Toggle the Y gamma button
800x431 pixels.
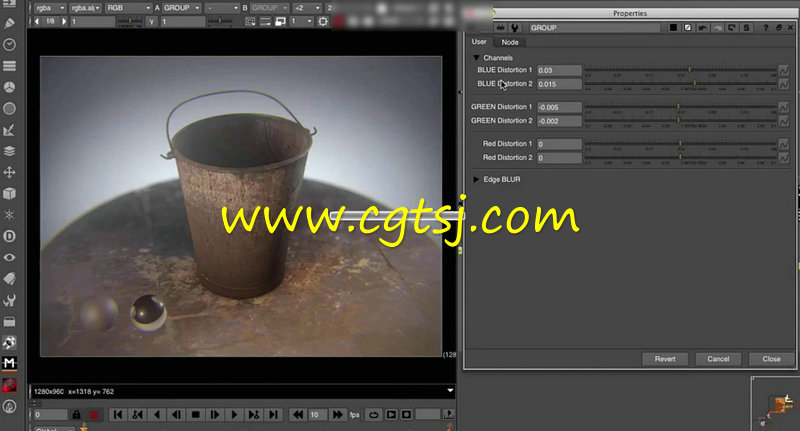click(x=152, y=21)
